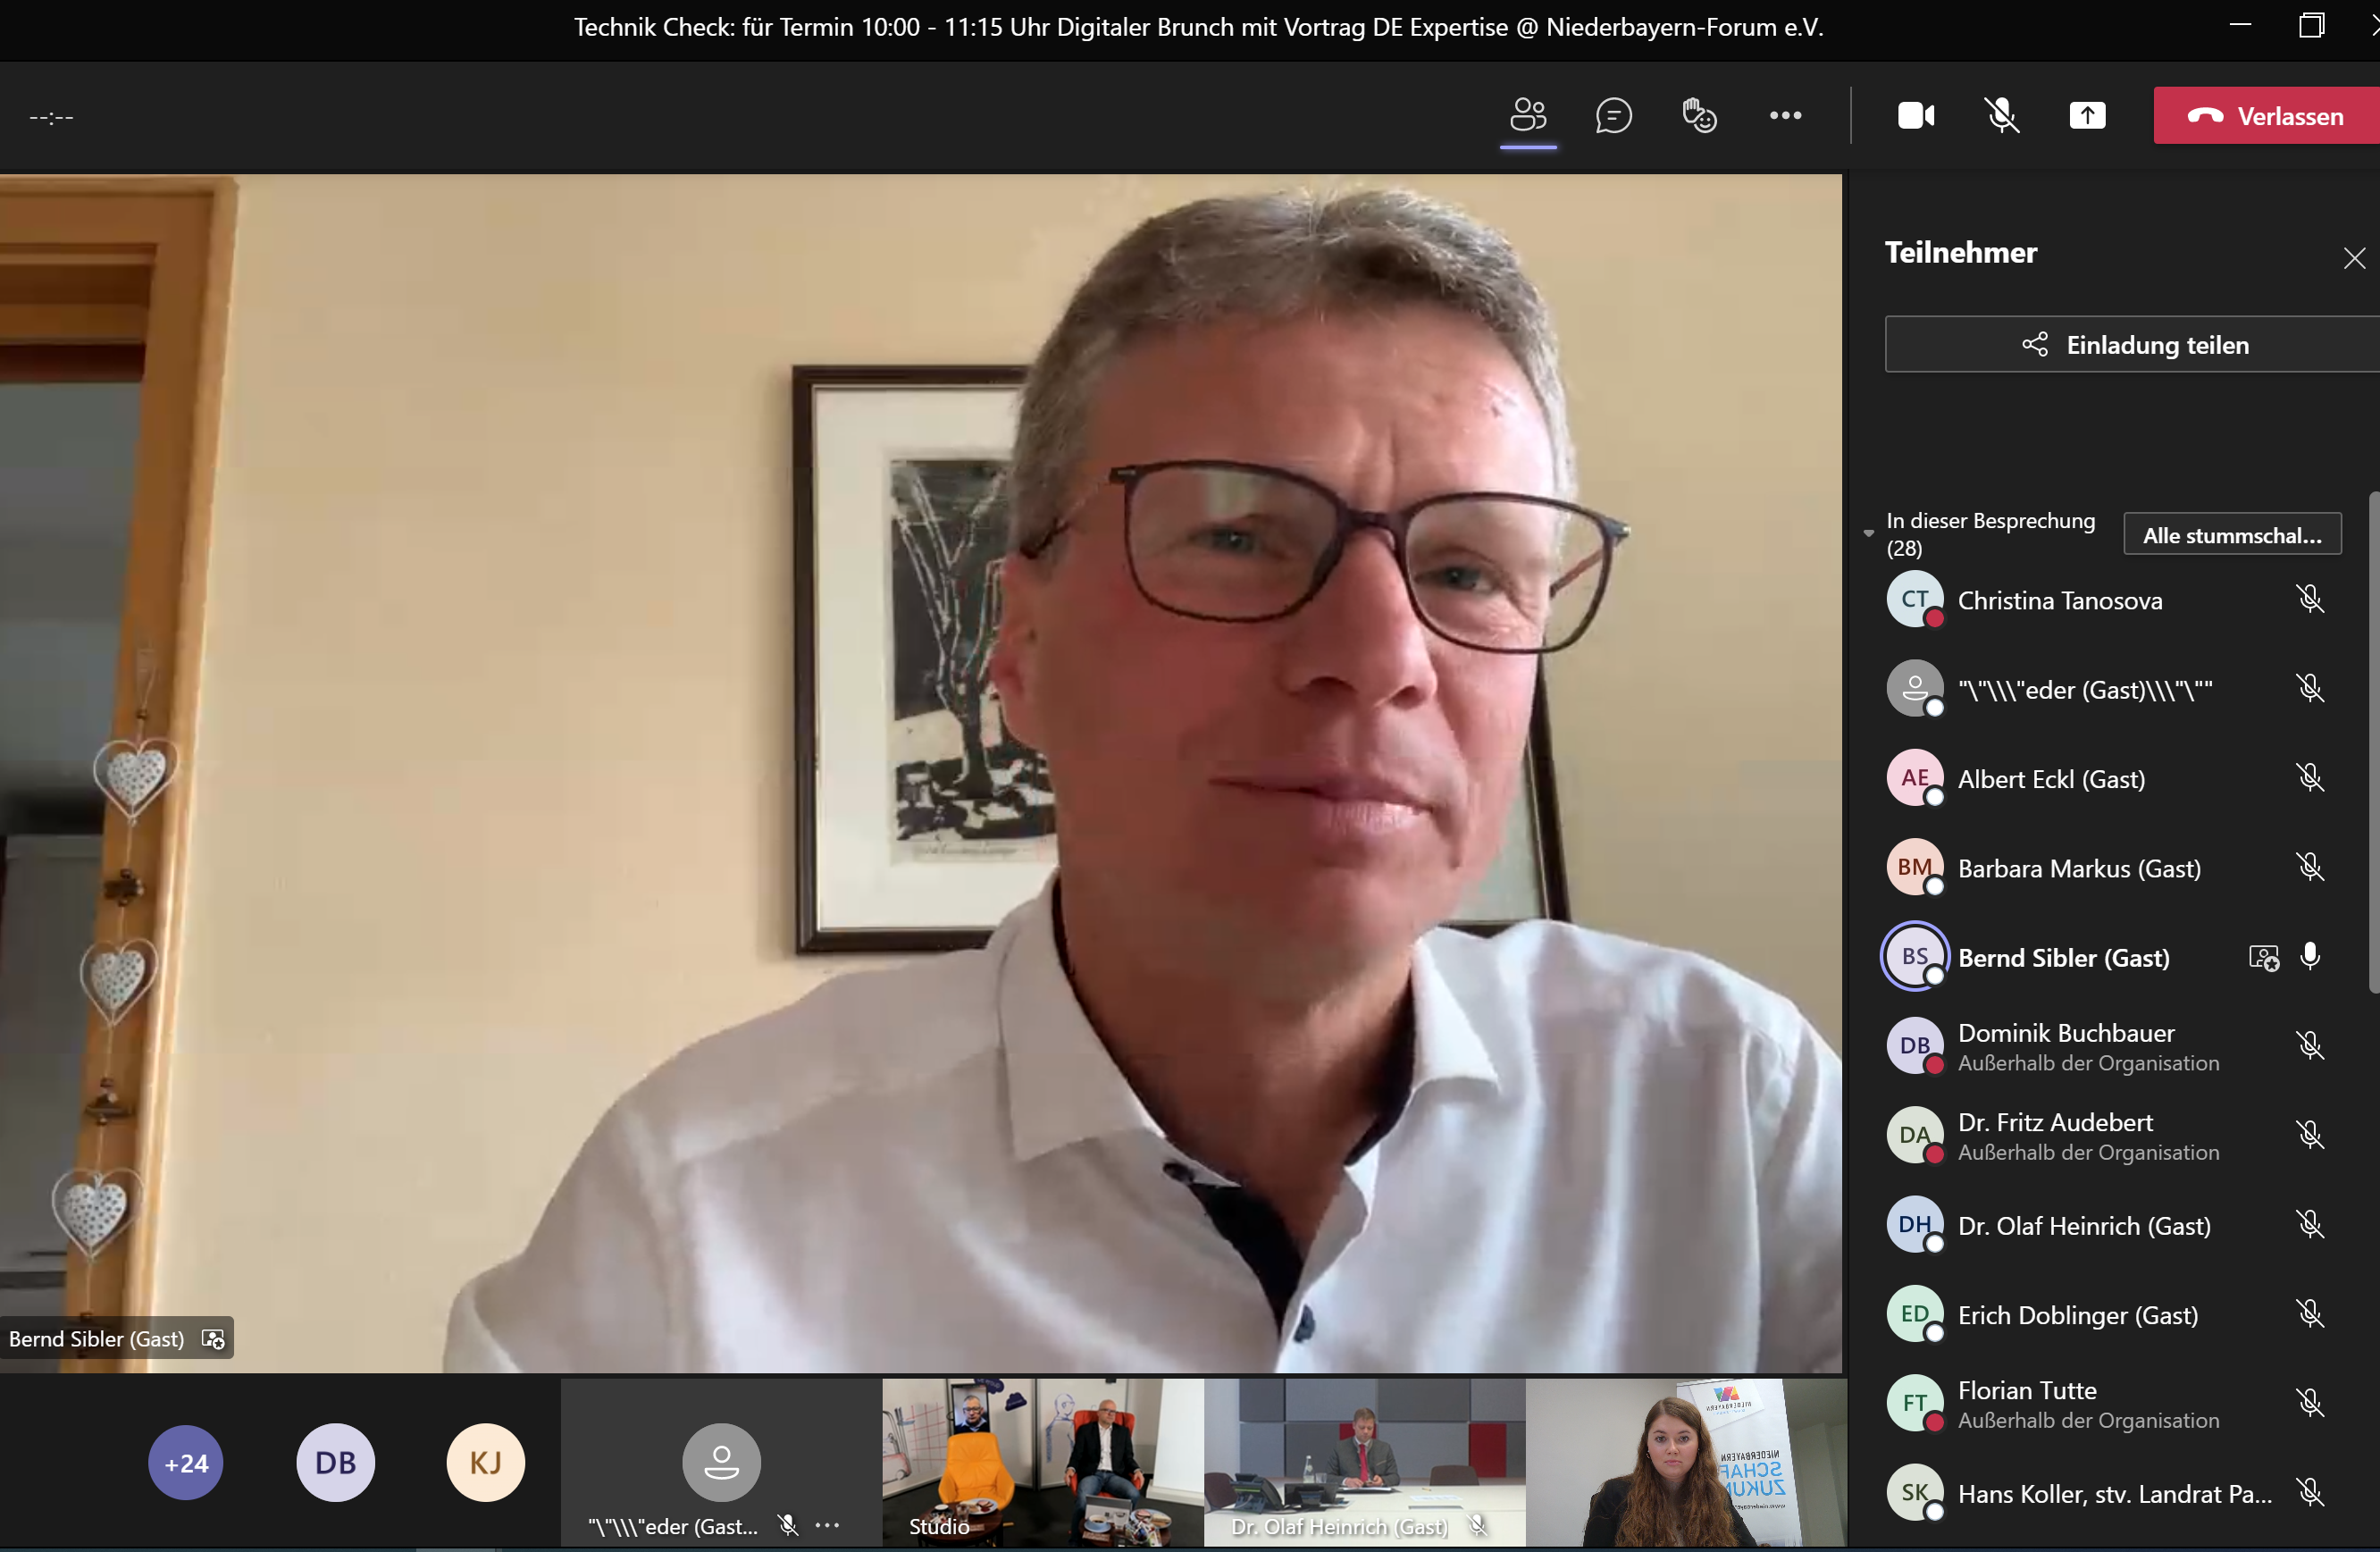Unmute your microphone in toolbar
Screen dimensions: 2380x1552
(2001, 116)
